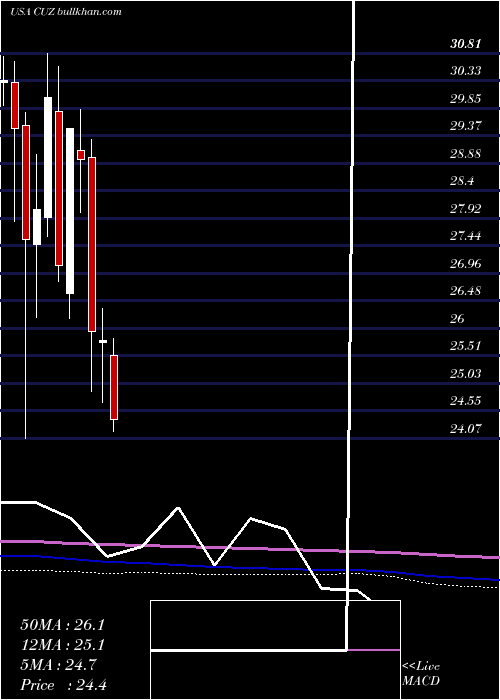Click the 'USA CUZ bullkhan.com' header text
500x700 pixels.
pos(66,11)
